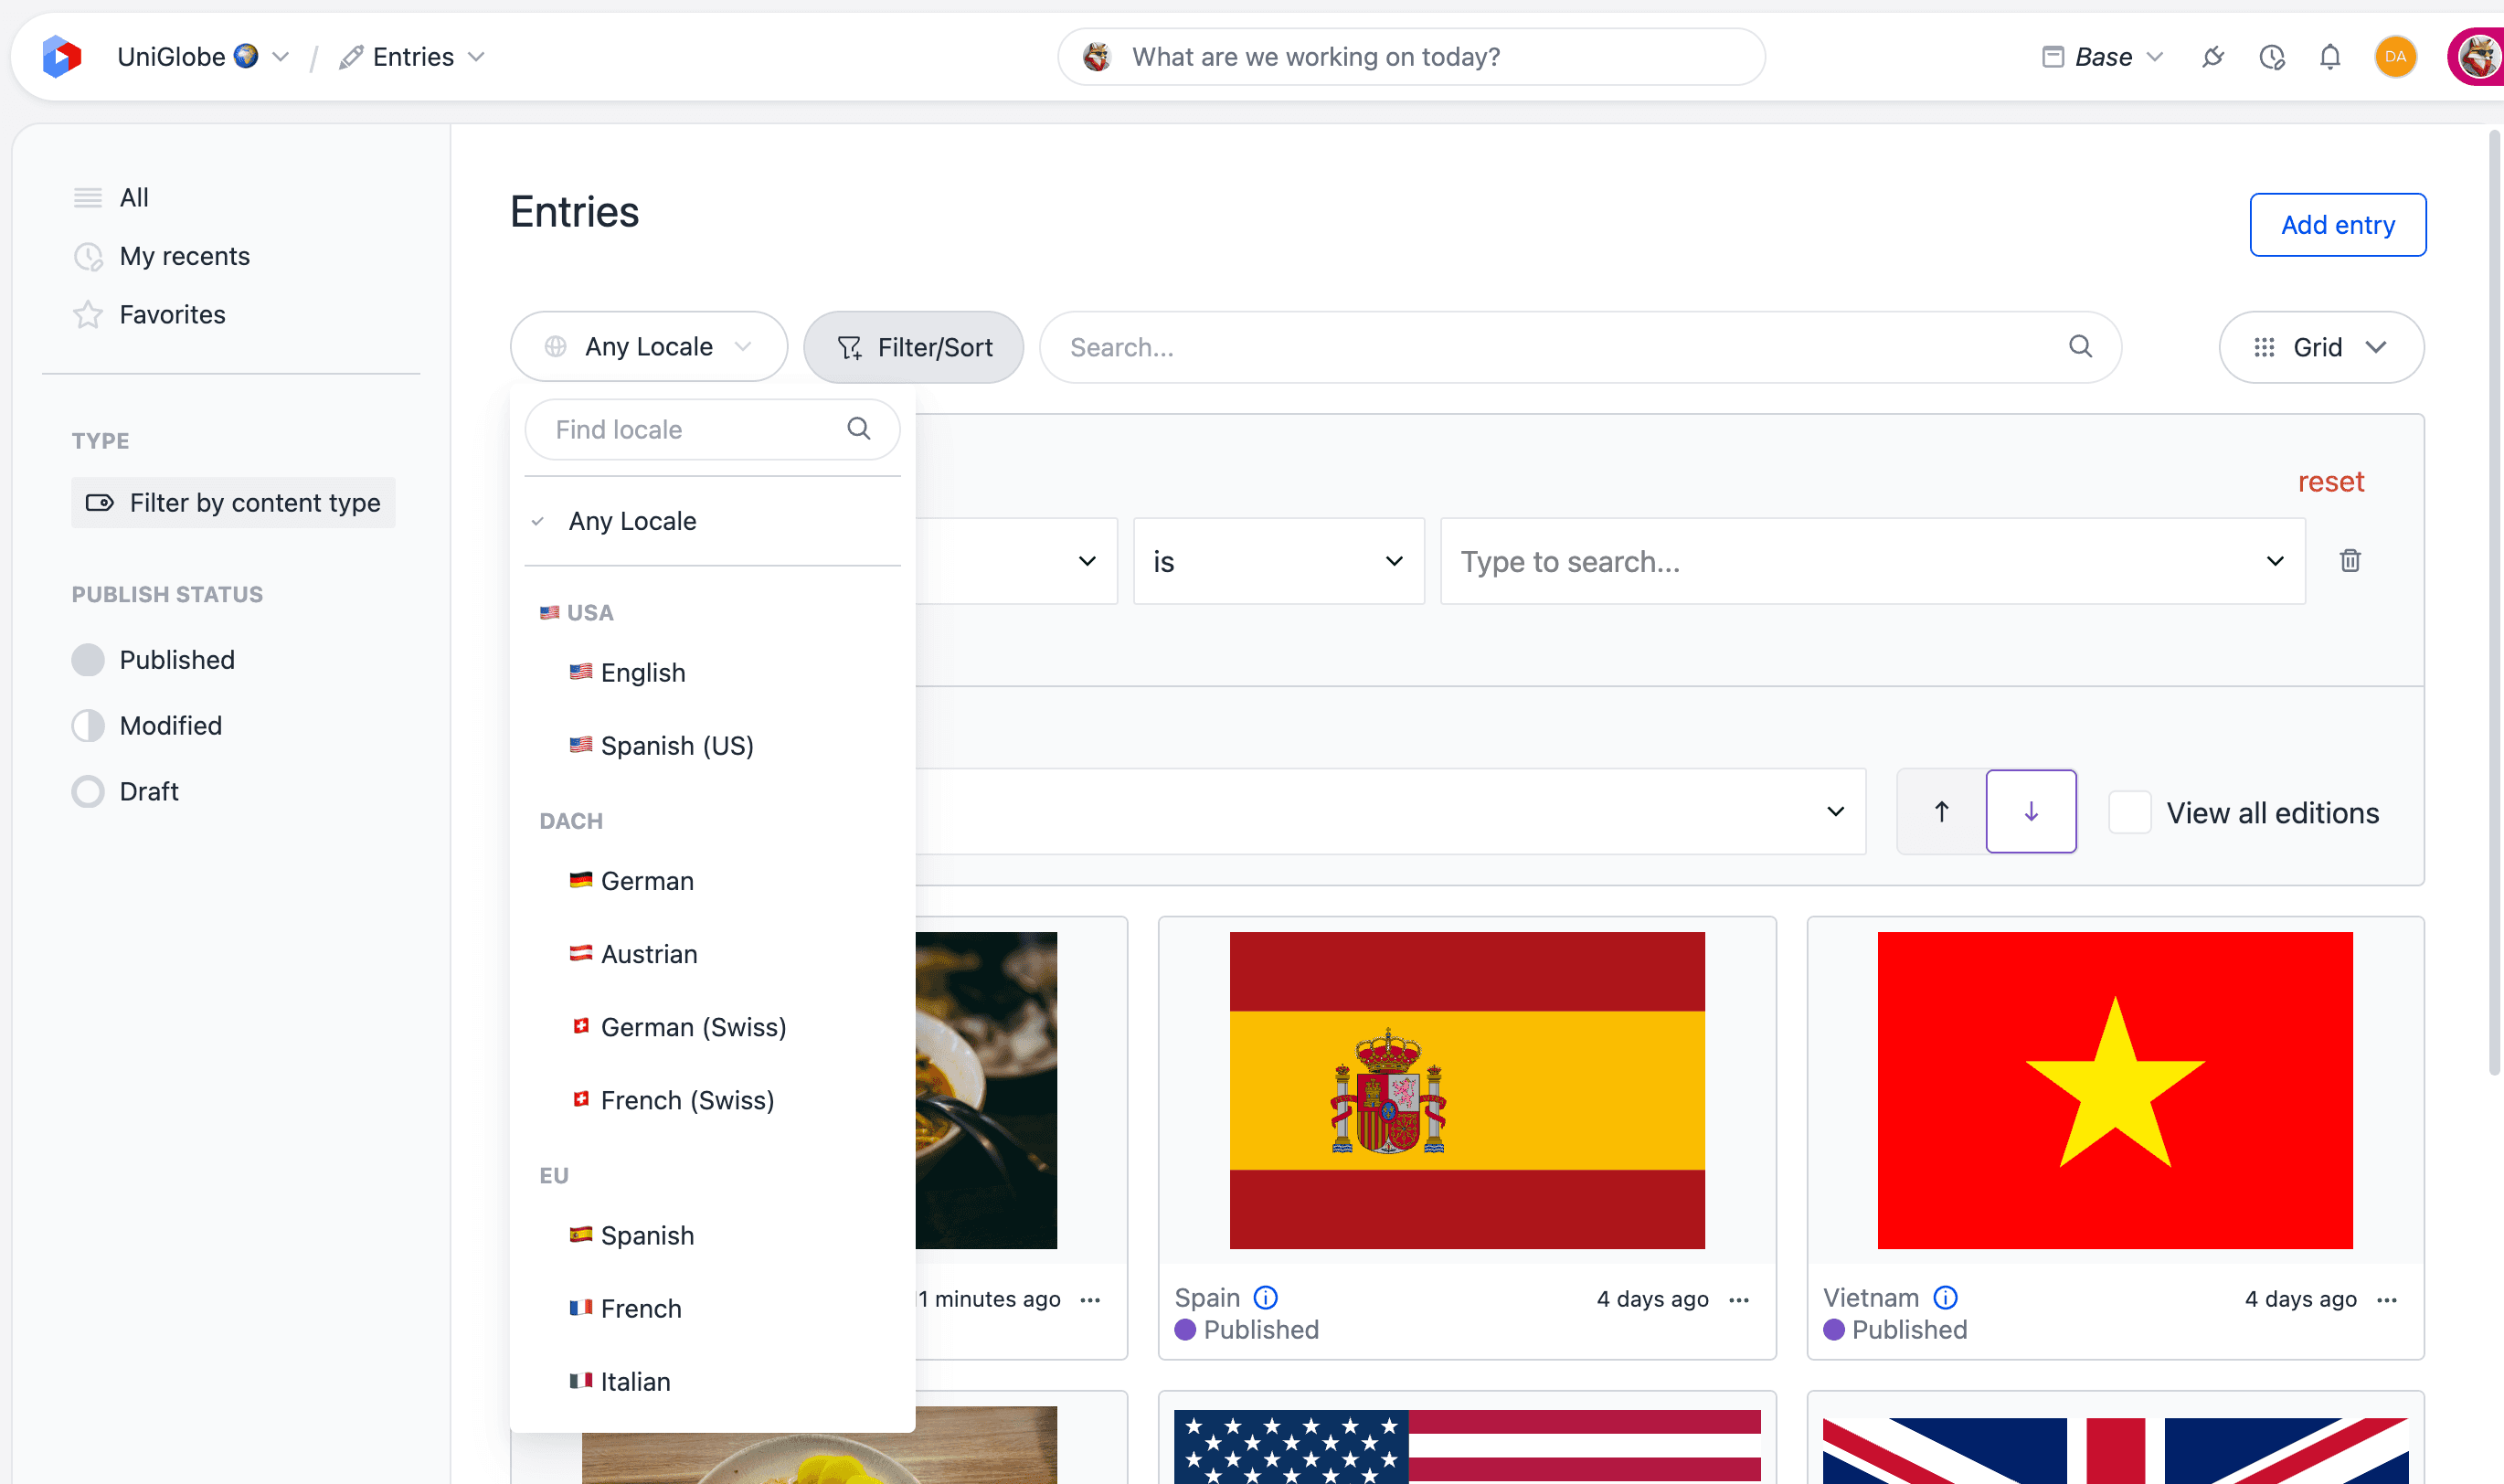This screenshot has height=1484, width=2504.
Task: Click Add entry button
Action: pos(2337,225)
